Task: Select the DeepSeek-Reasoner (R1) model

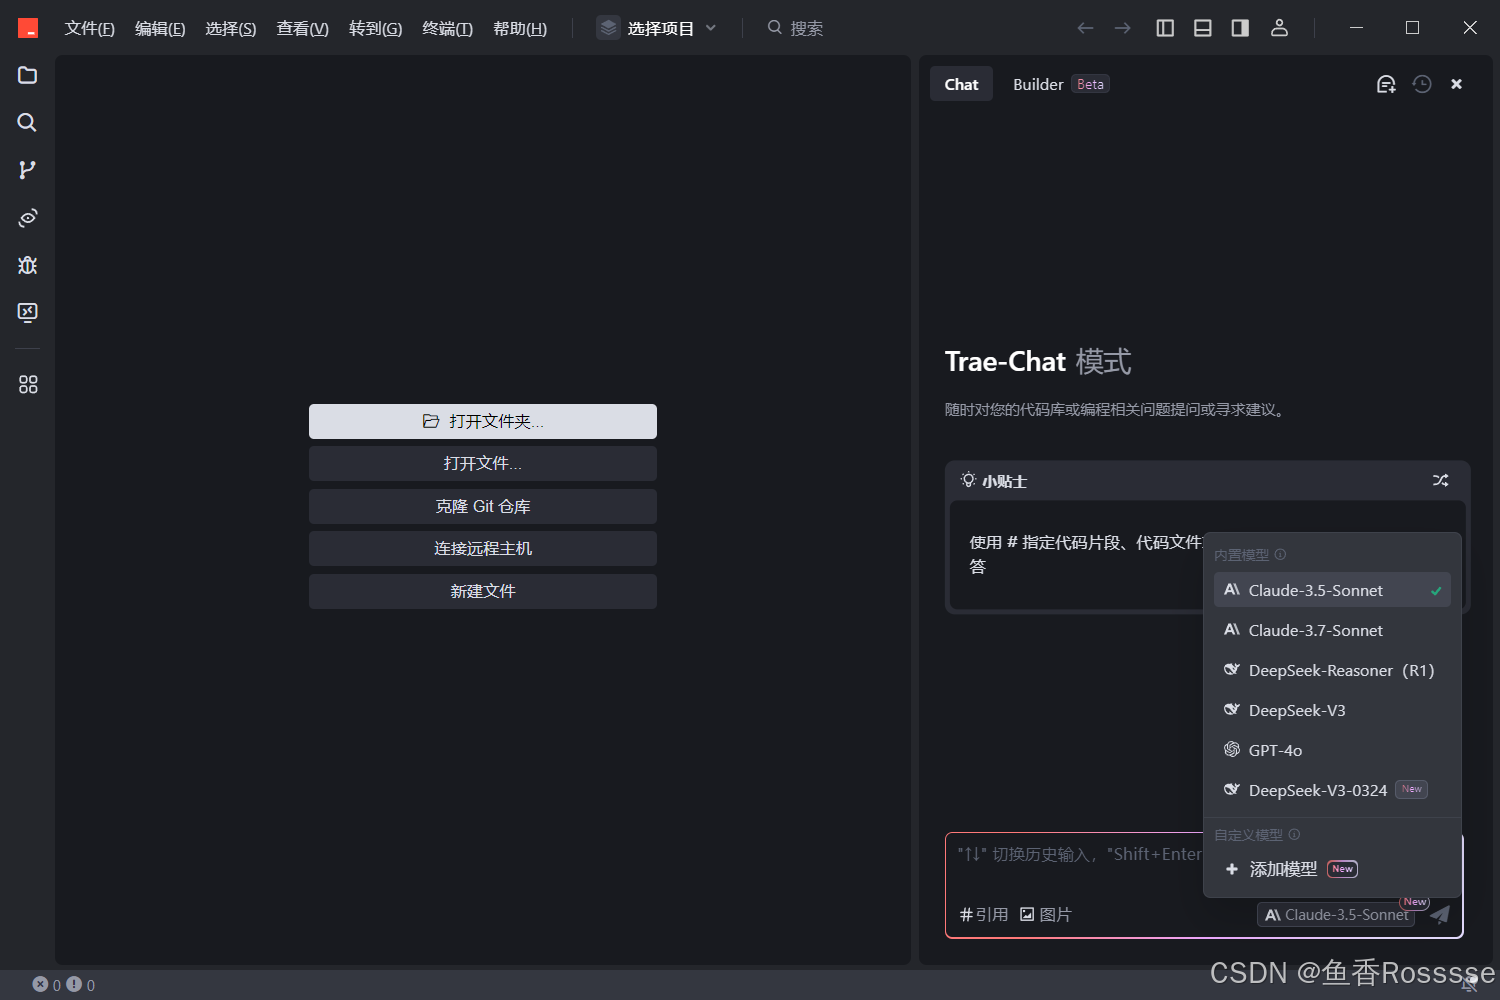Action: [x=1332, y=670]
